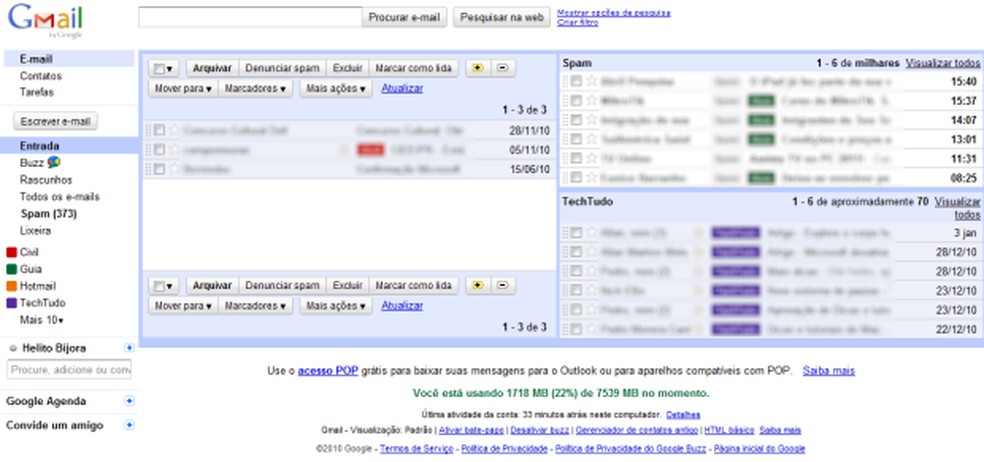
Task: Open the Entrada folder
Action: [x=39, y=146]
